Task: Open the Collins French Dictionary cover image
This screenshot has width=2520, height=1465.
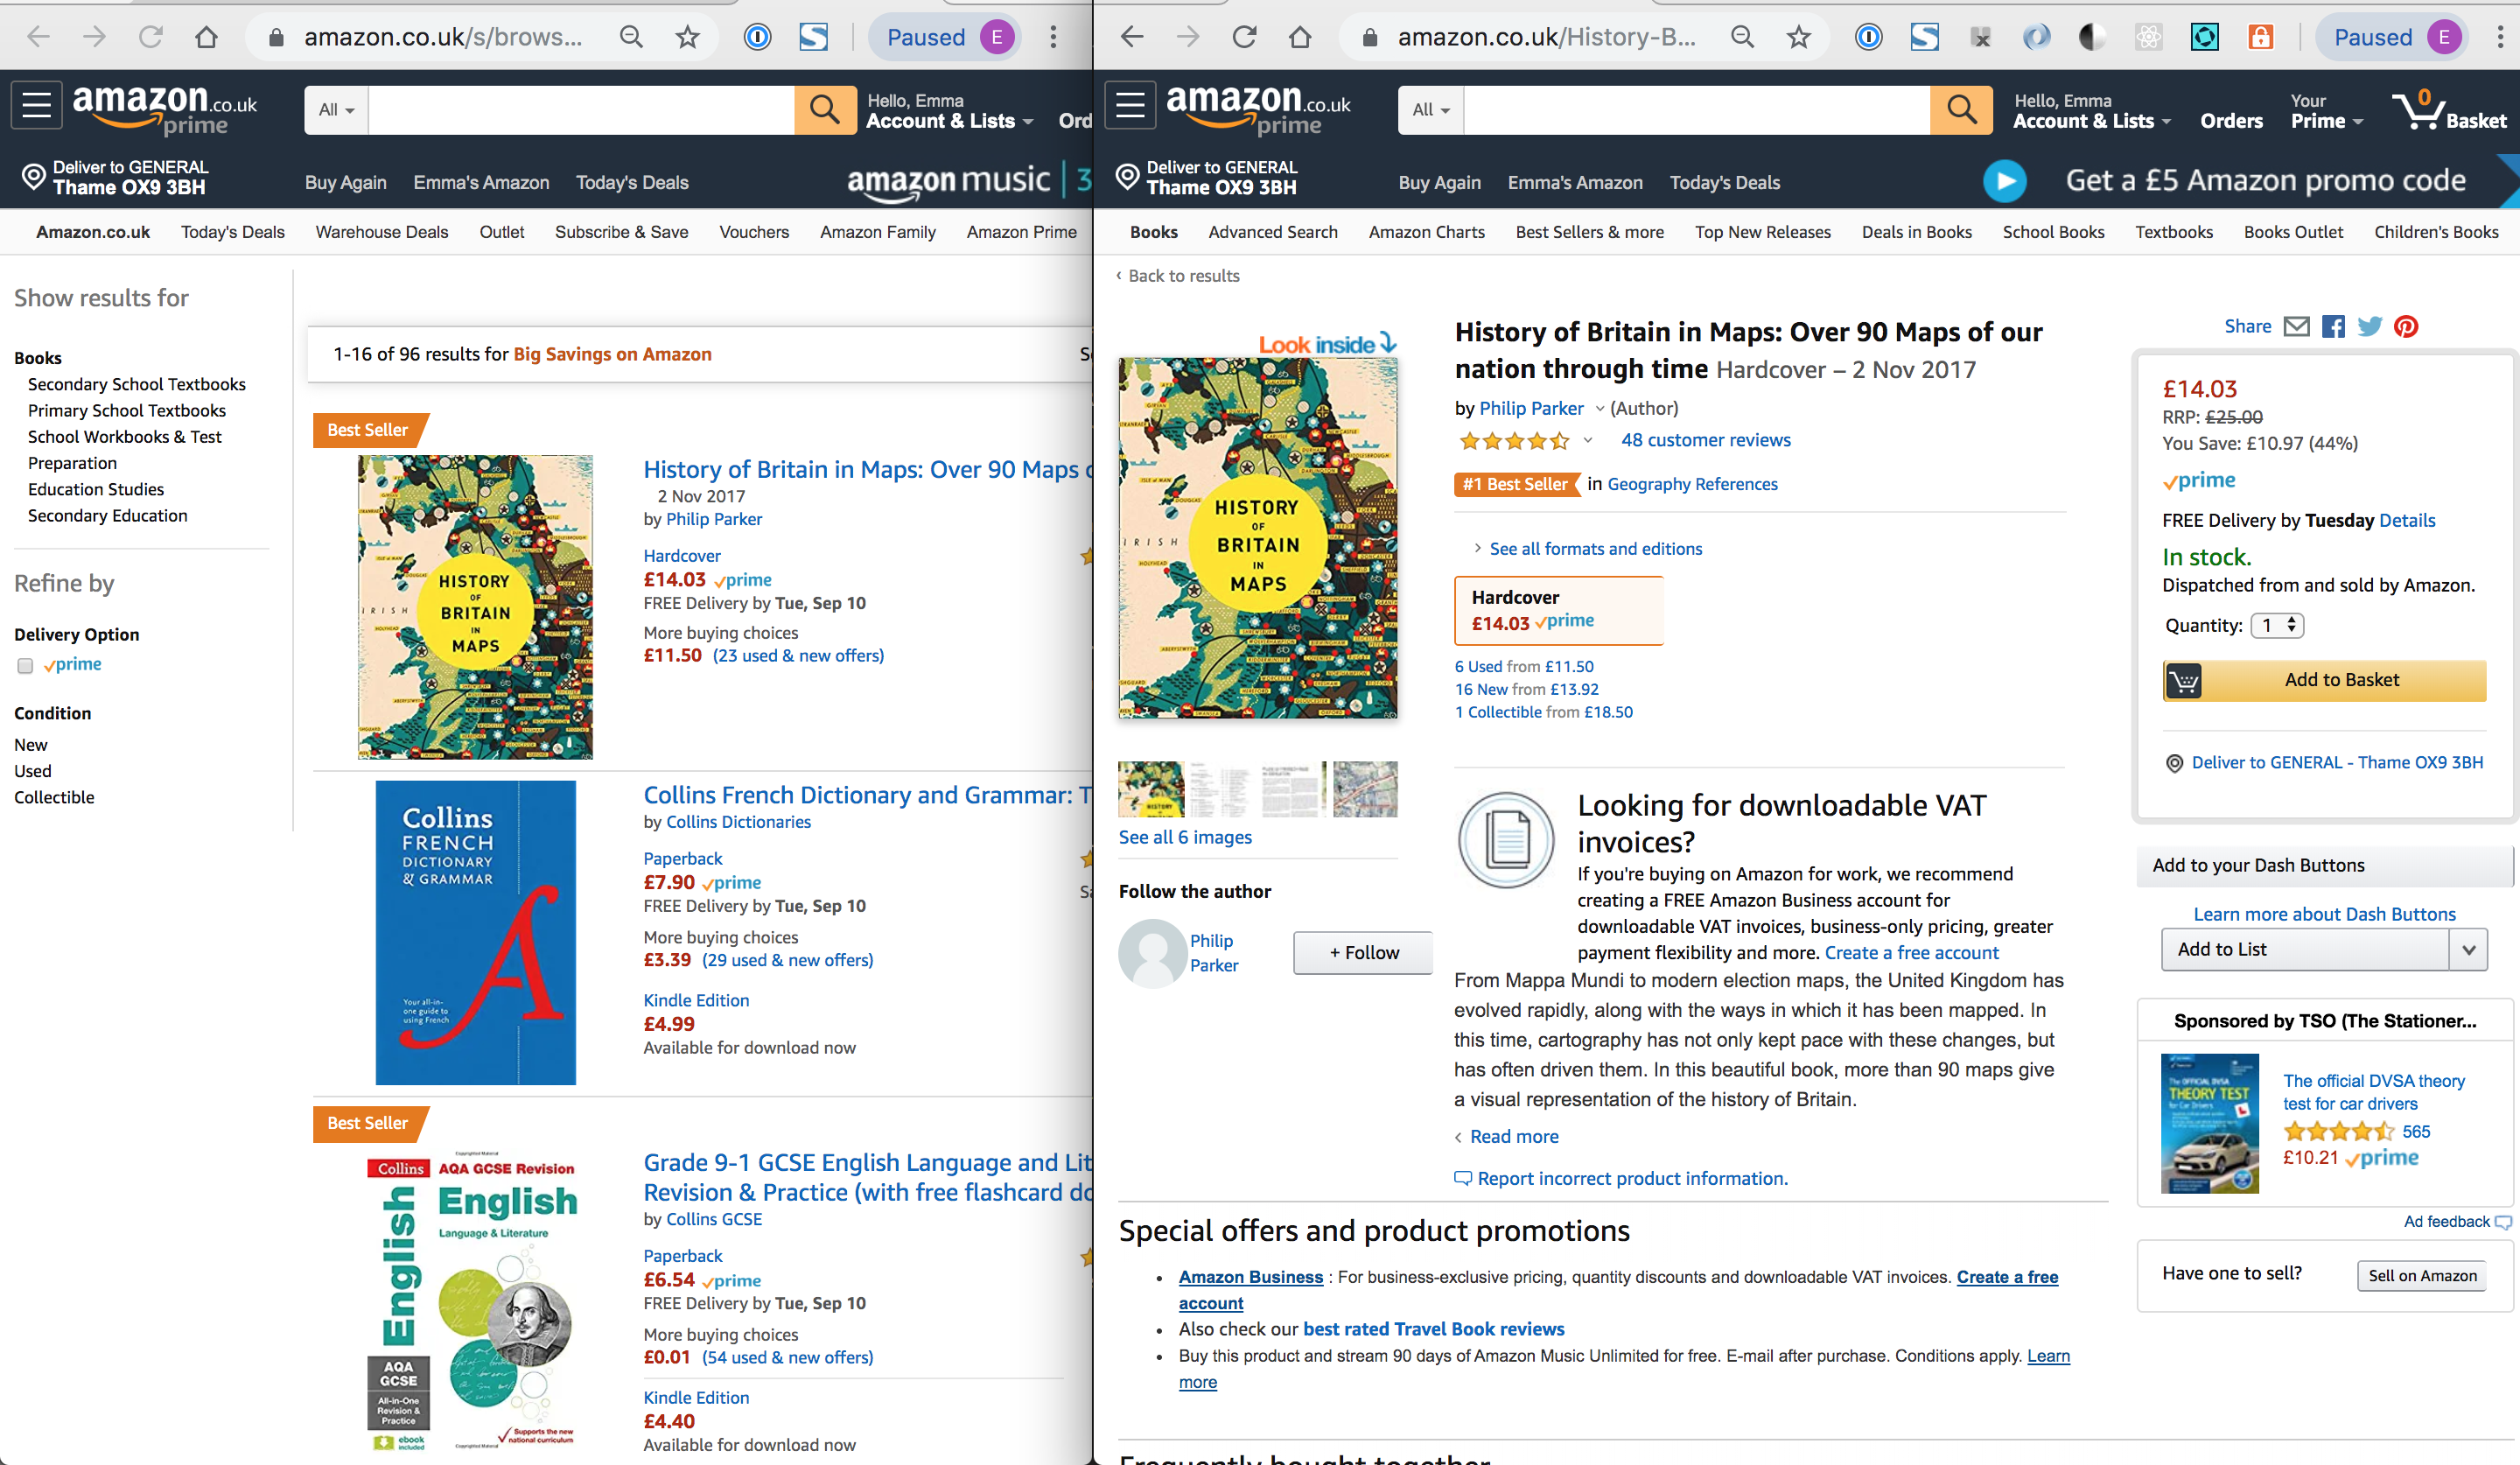Action: [475, 932]
